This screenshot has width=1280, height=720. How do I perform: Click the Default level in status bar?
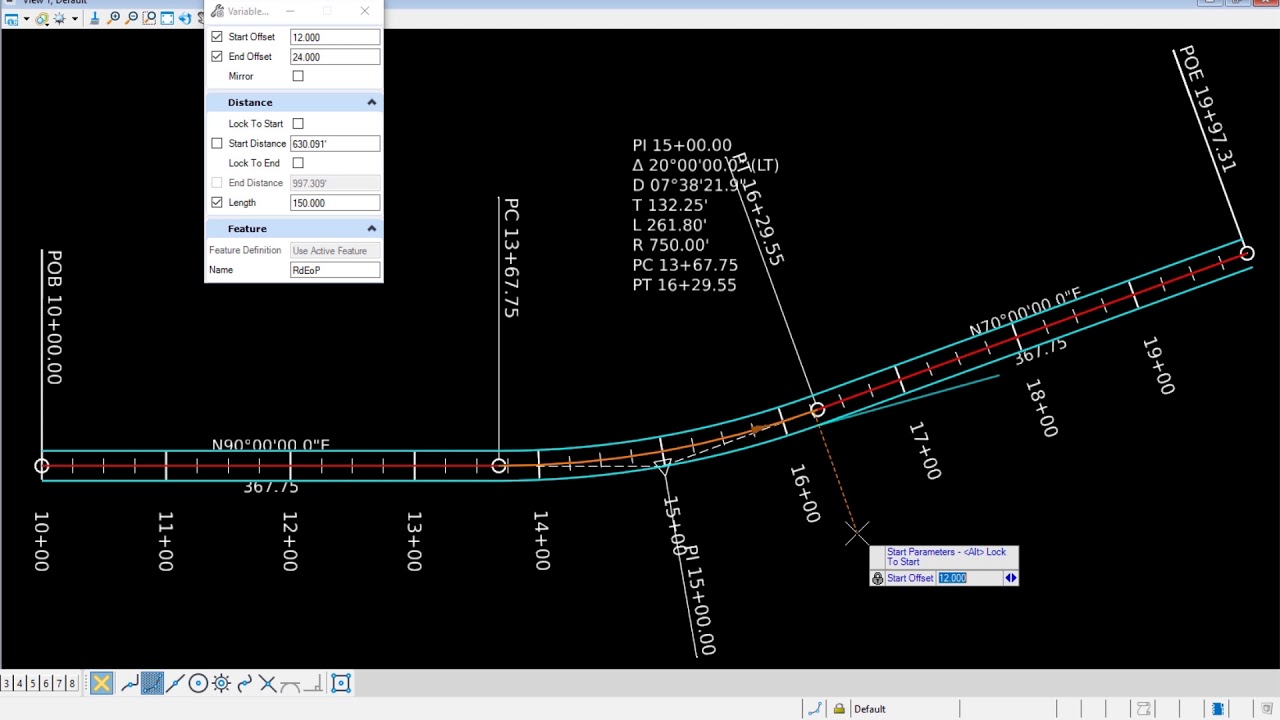tap(870, 709)
